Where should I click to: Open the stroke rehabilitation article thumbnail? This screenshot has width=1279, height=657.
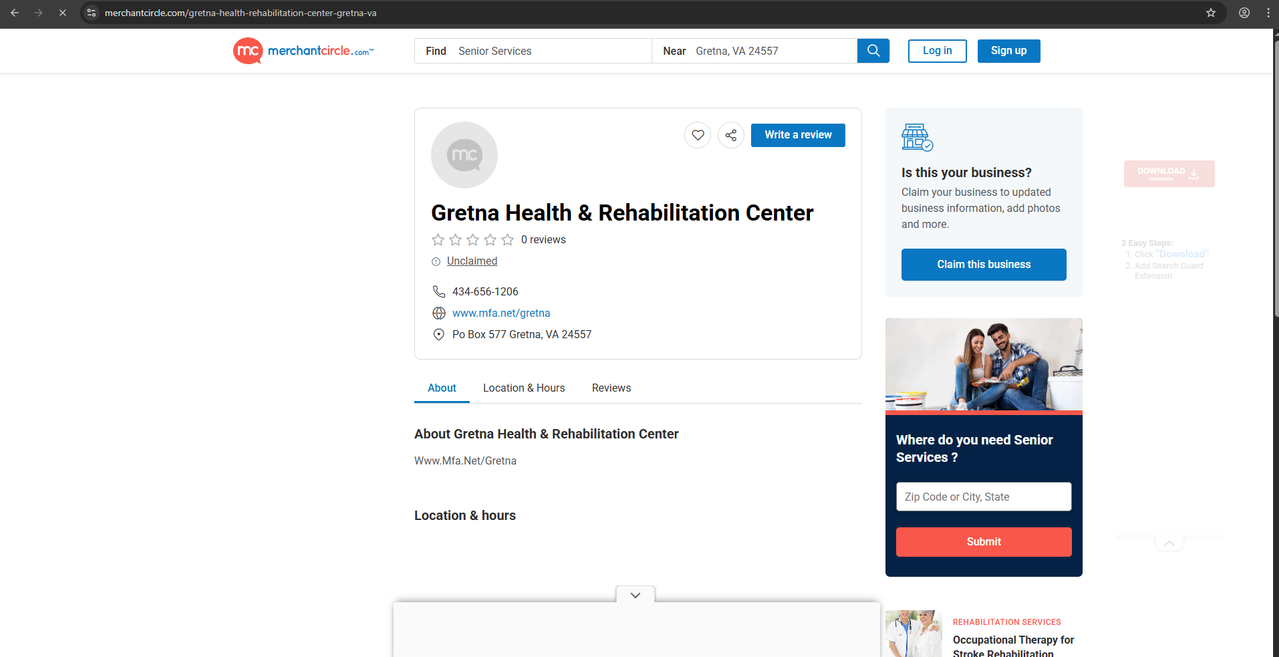point(913,634)
